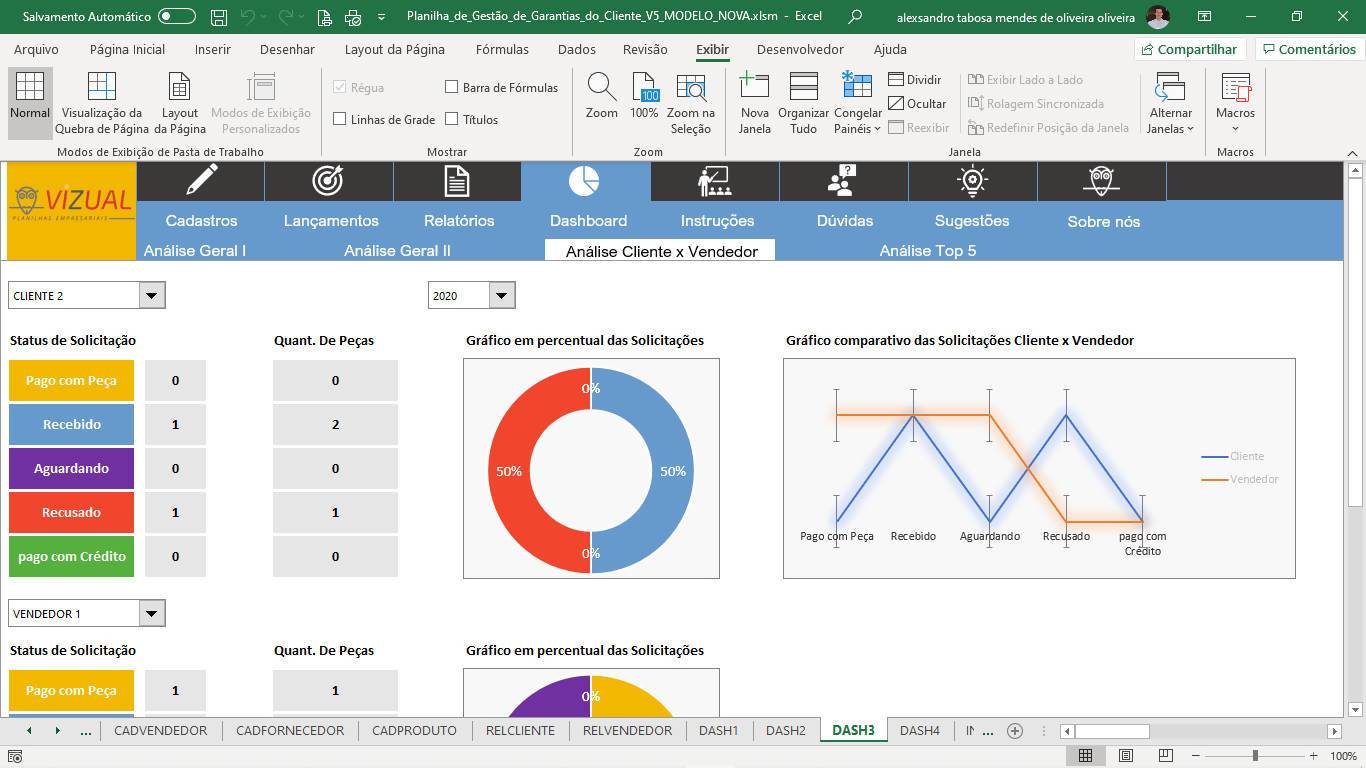This screenshot has height=768, width=1366.
Task: Collapse the ribbon with chevron
Action: point(1353,152)
